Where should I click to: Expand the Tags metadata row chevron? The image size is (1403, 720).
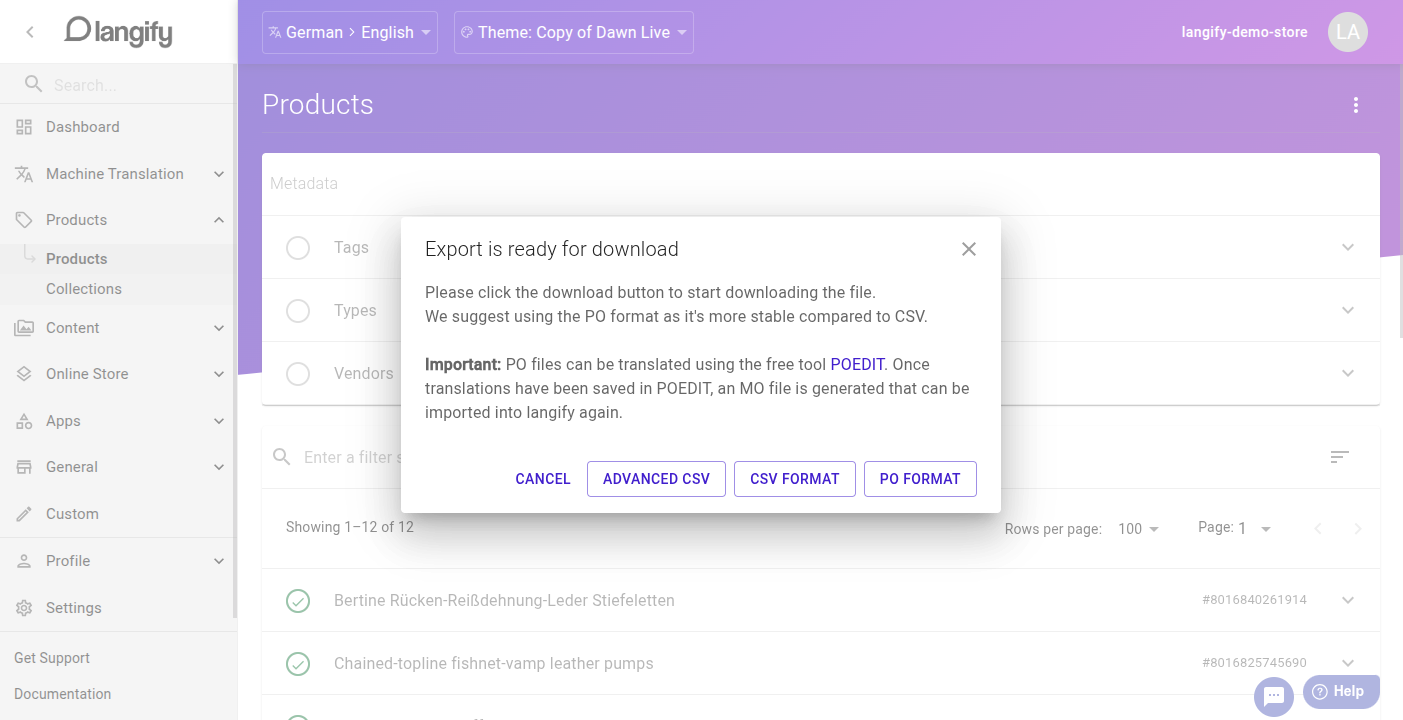pos(1348,247)
